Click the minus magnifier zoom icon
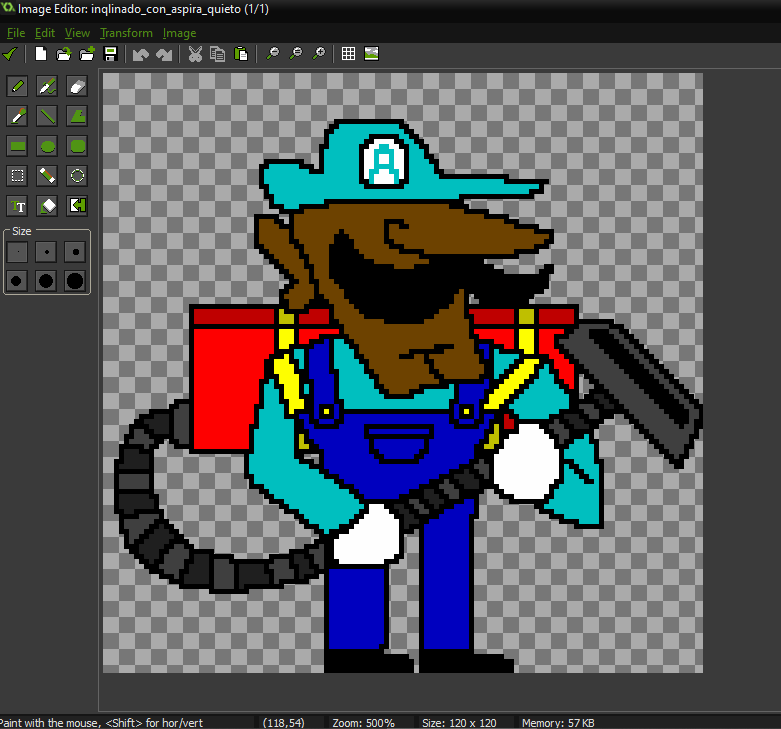The image size is (781, 729). pyautogui.click(x=272, y=53)
